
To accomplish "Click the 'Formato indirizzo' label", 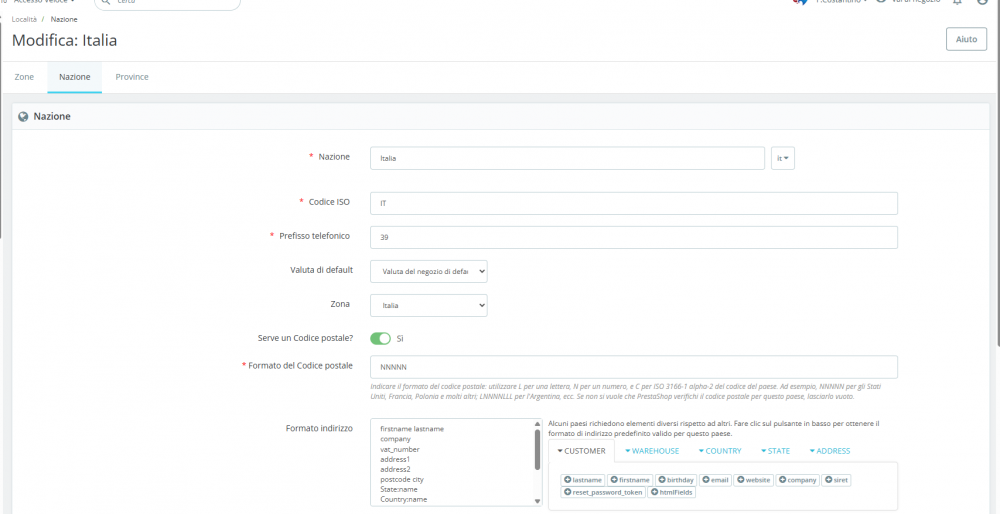I will (319, 428).
